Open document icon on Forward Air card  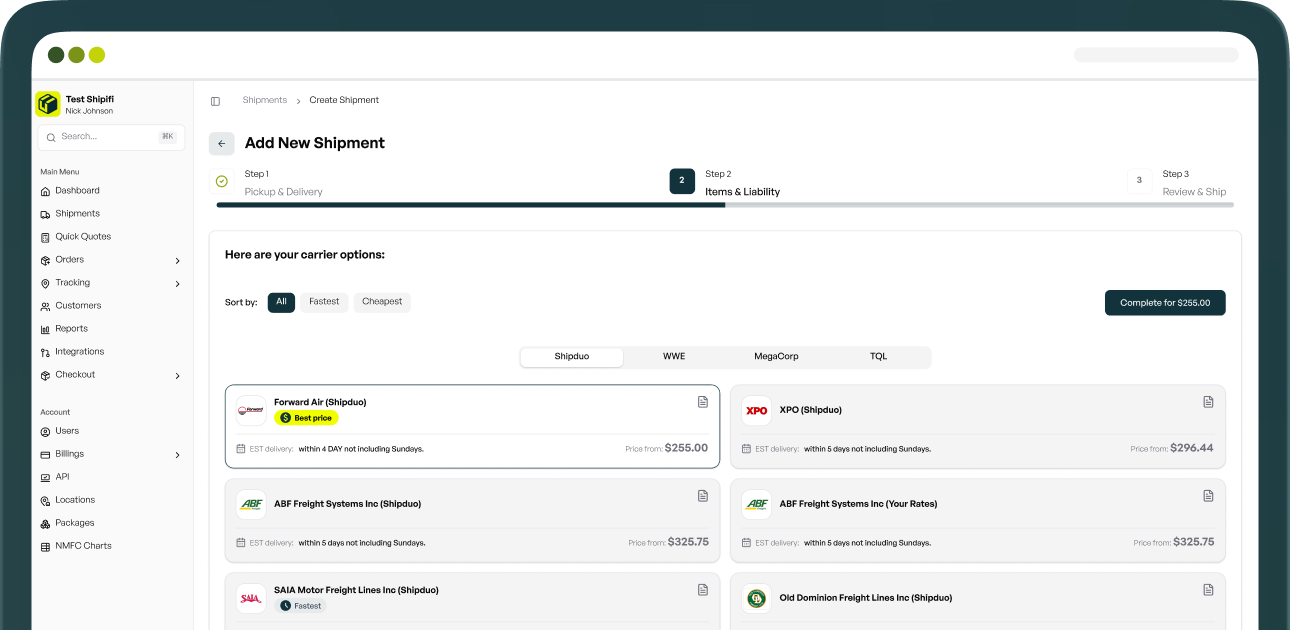click(x=703, y=402)
